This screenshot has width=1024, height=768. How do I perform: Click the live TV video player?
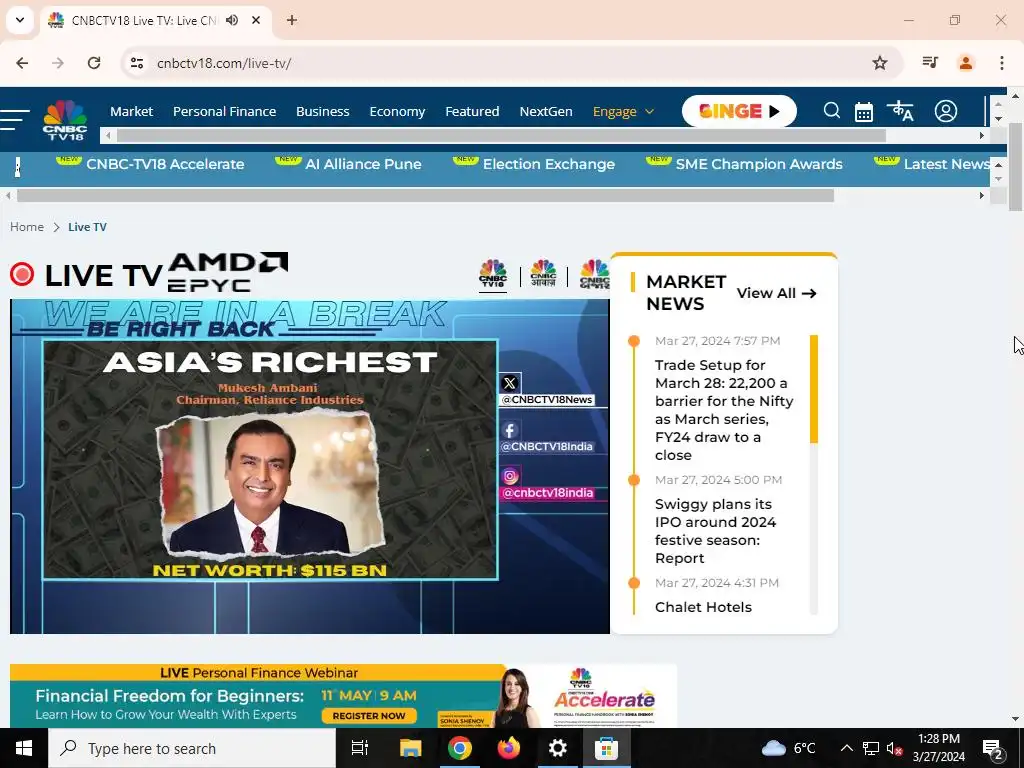coord(310,466)
